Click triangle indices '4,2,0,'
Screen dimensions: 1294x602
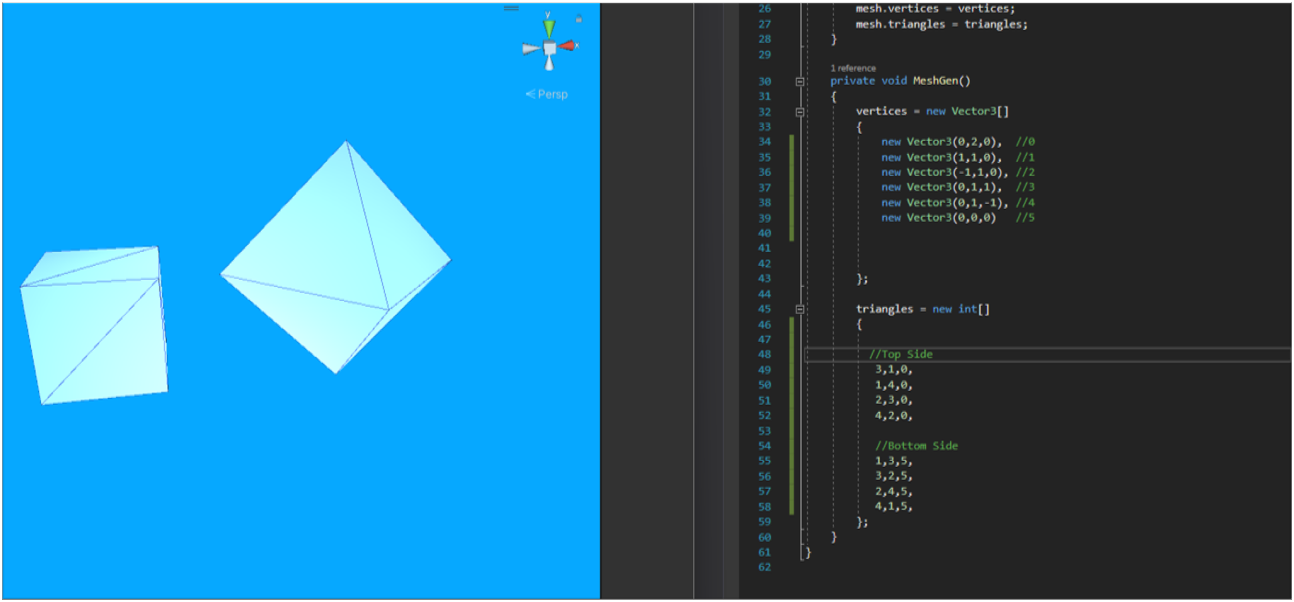(894, 415)
